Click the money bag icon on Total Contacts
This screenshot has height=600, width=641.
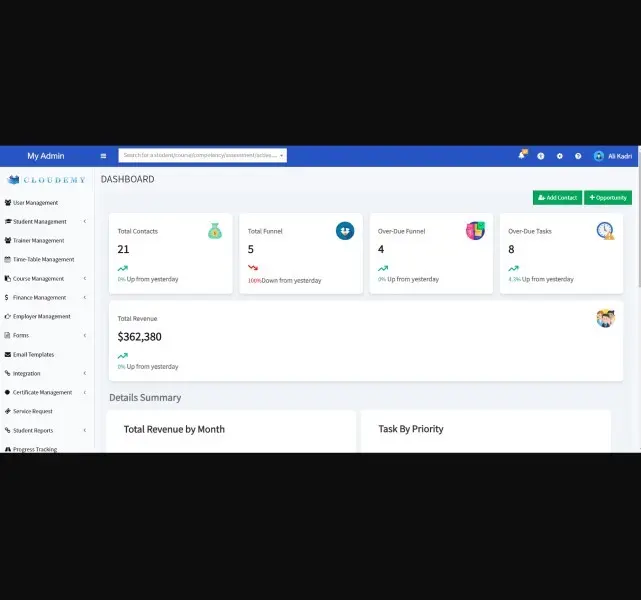click(215, 231)
